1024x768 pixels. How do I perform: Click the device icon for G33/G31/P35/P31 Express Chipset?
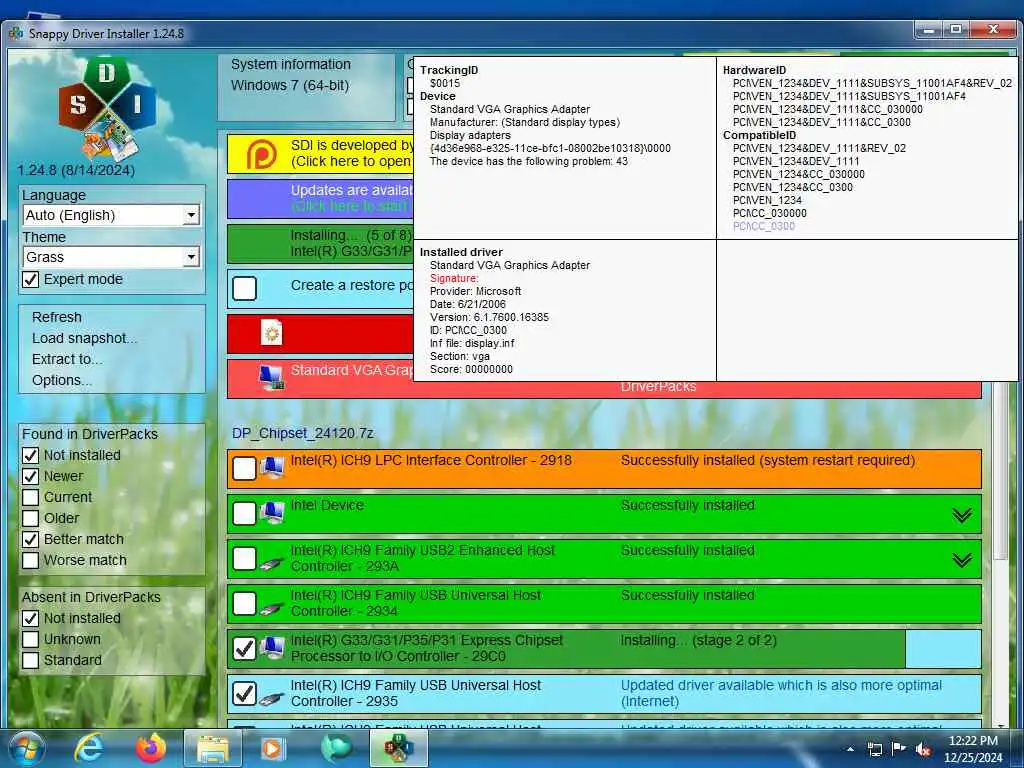point(272,648)
